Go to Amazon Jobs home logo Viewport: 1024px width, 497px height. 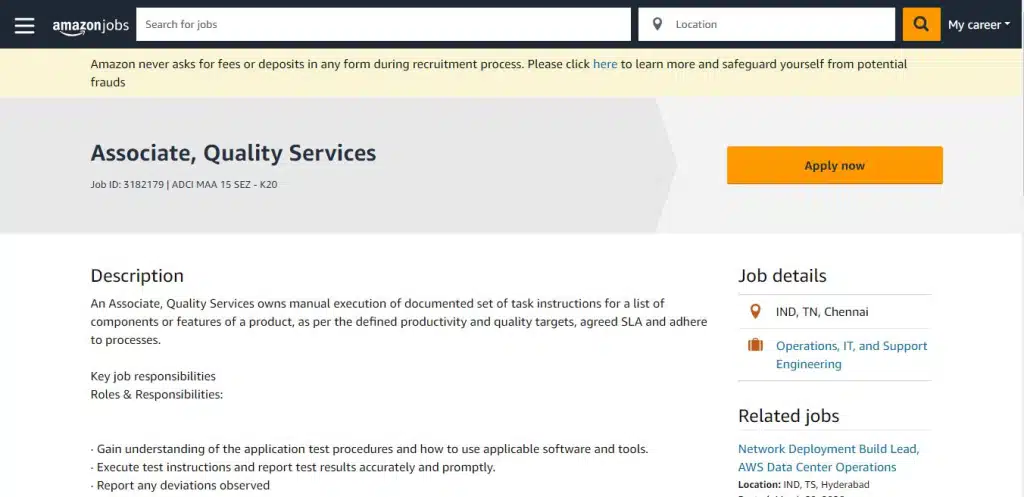pos(91,25)
